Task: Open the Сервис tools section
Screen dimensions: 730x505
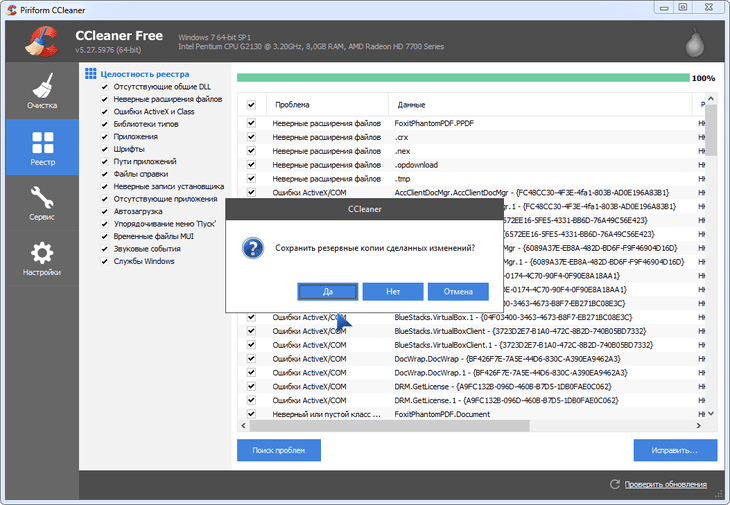Action: point(42,203)
